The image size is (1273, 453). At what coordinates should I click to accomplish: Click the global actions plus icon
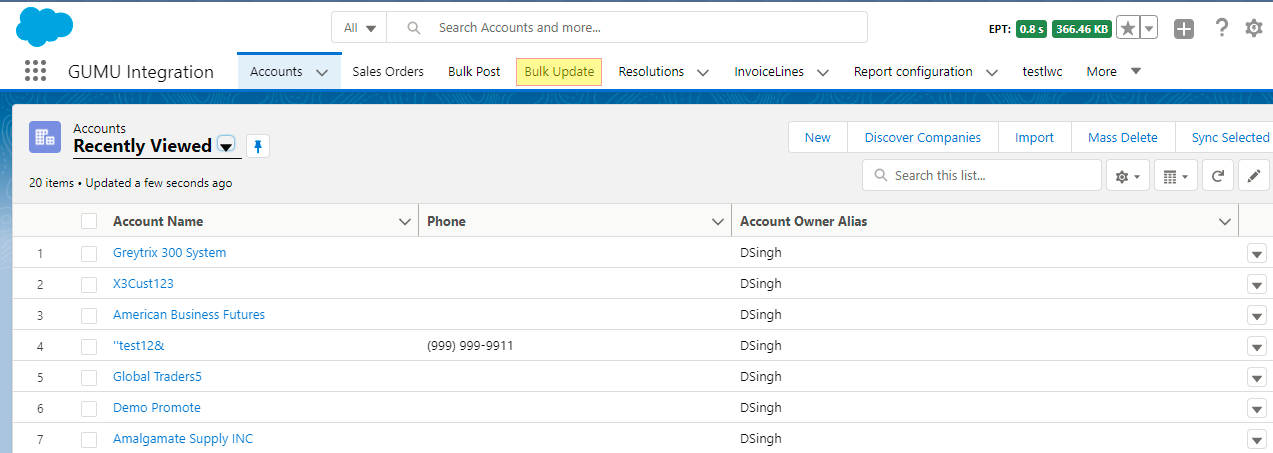coord(1184,29)
